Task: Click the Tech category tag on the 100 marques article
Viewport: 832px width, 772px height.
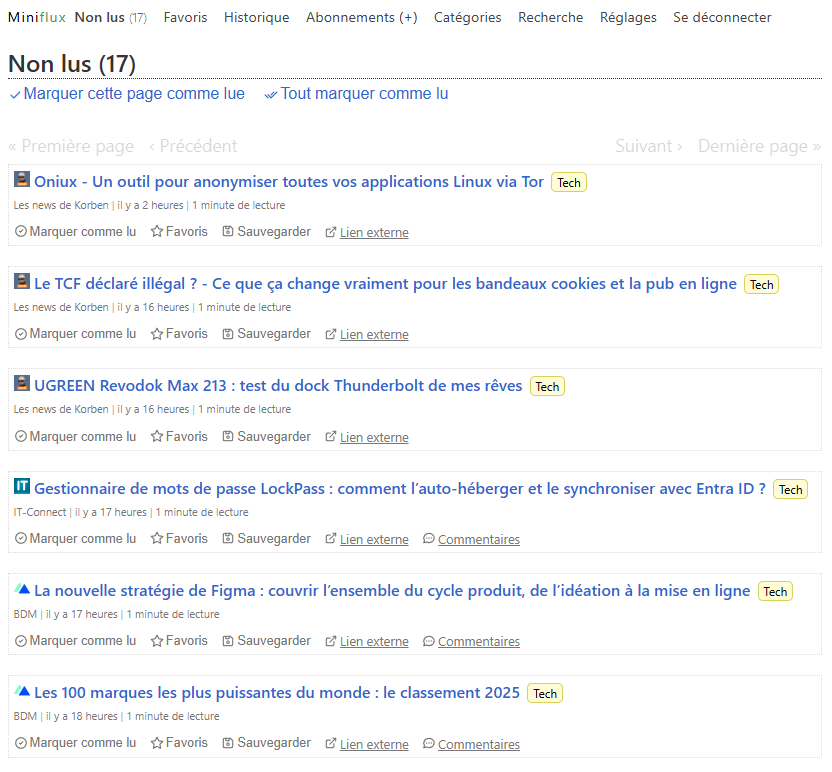Action: pyautogui.click(x=545, y=693)
